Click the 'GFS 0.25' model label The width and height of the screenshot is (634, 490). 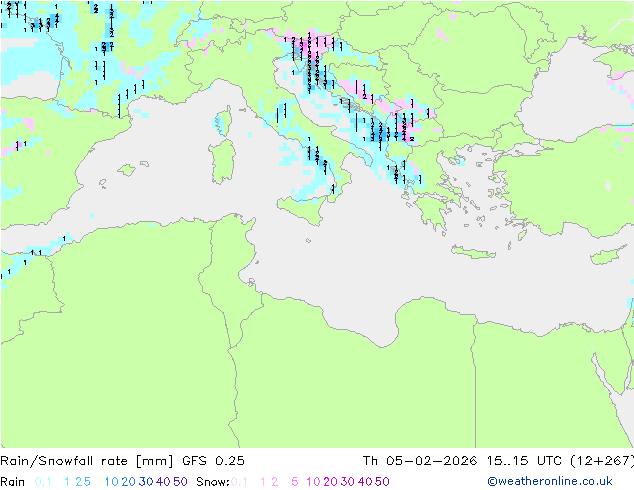213,461
